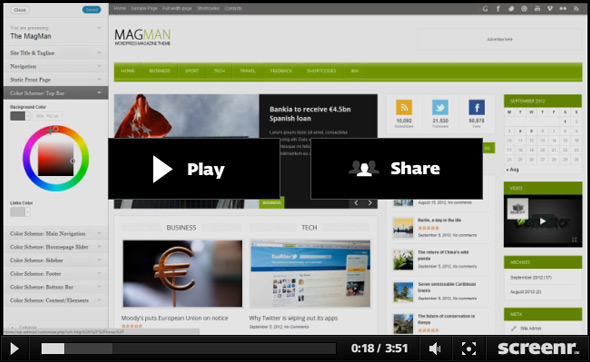The width and height of the screenshot is (590, 362).
Task: Open the BUSINESS item in the green menu
Action: point(160,71)
